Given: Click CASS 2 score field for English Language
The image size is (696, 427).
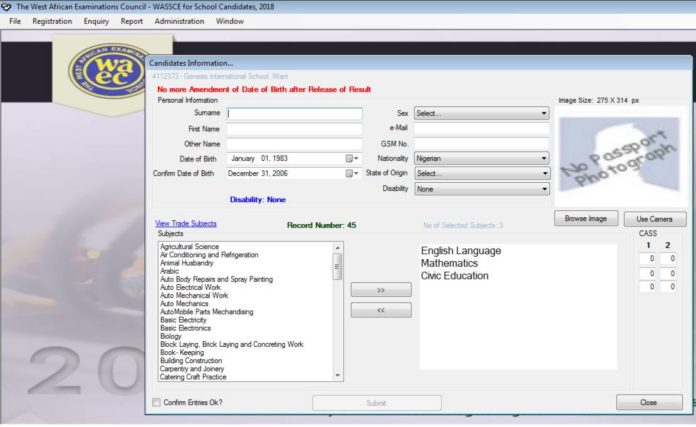Looking at the screenshot, I should point(668,259).
